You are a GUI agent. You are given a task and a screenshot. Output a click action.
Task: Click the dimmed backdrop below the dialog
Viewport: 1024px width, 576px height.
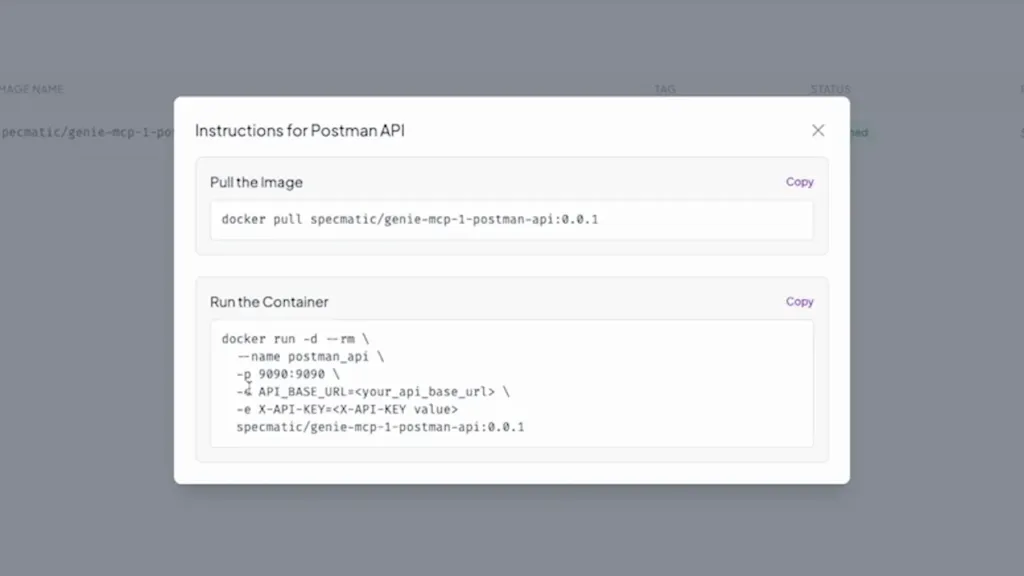512,530
